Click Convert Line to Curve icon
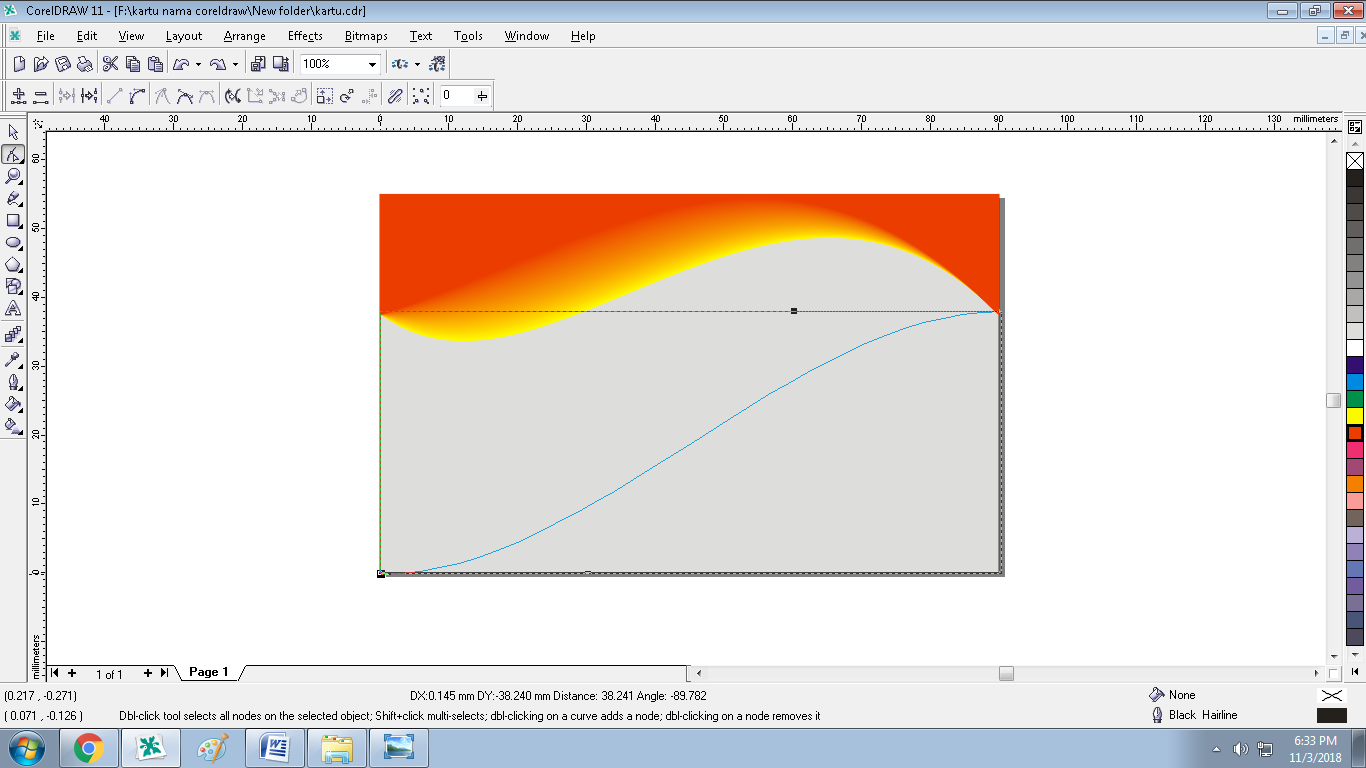This screenshot has height=768, width=1366. tap(137, 96)
